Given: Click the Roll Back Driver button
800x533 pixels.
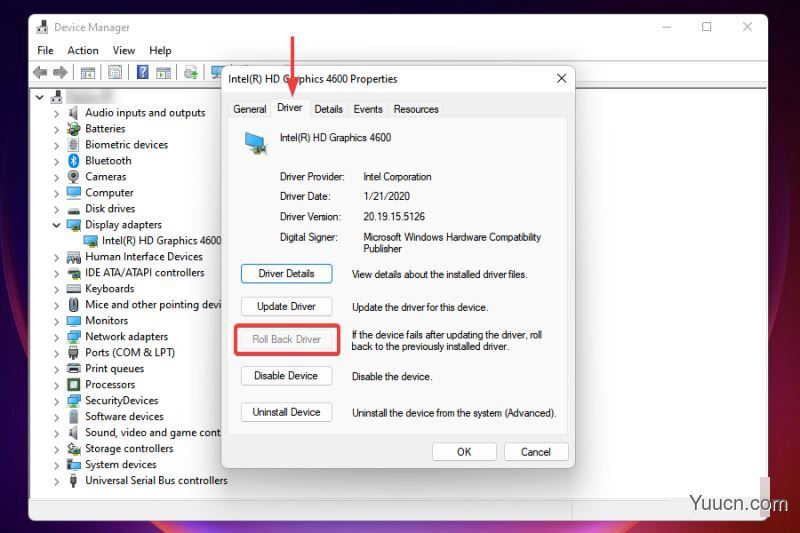Looking at the screenshot, I should [286, 339].
